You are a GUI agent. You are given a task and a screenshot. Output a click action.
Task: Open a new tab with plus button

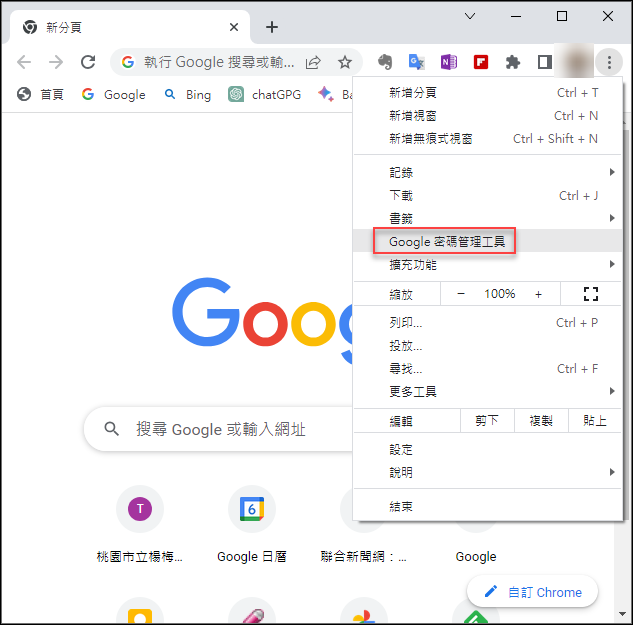[x=272, y=27]
